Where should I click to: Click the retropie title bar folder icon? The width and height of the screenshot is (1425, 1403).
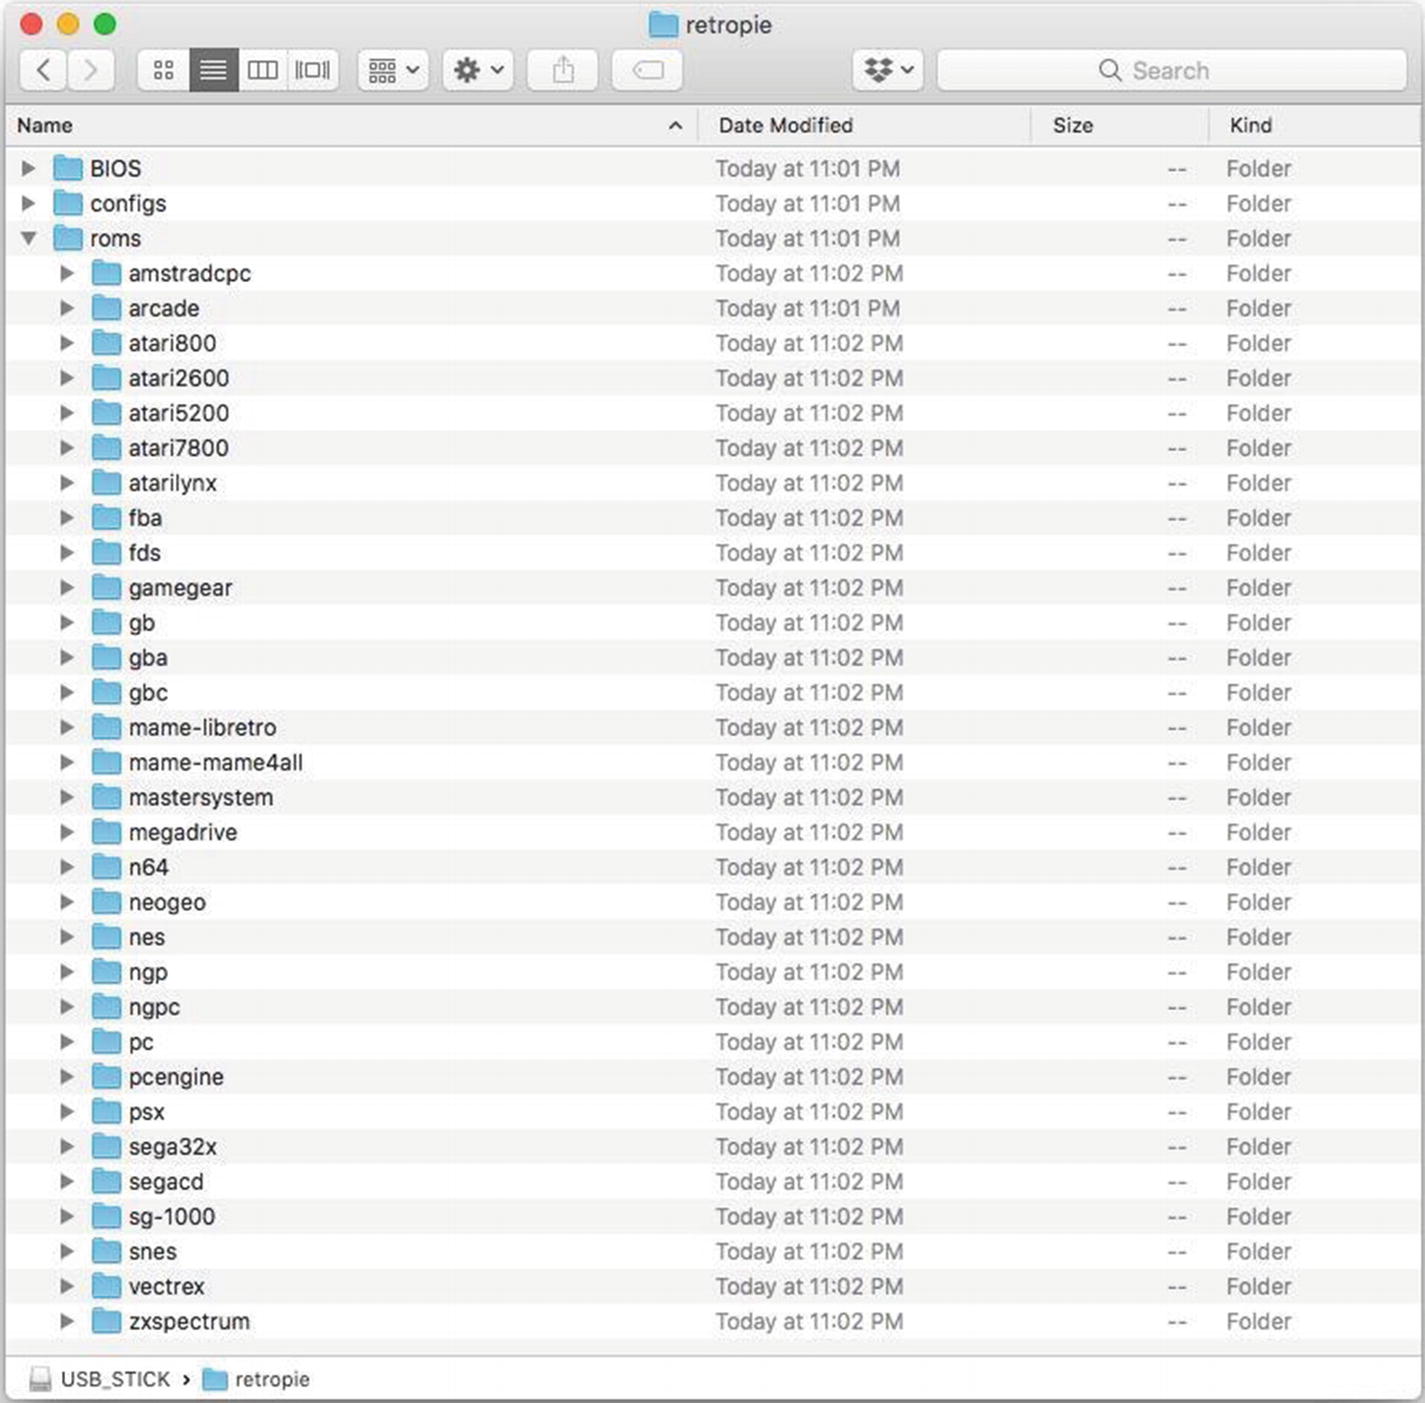coord(663,24)
